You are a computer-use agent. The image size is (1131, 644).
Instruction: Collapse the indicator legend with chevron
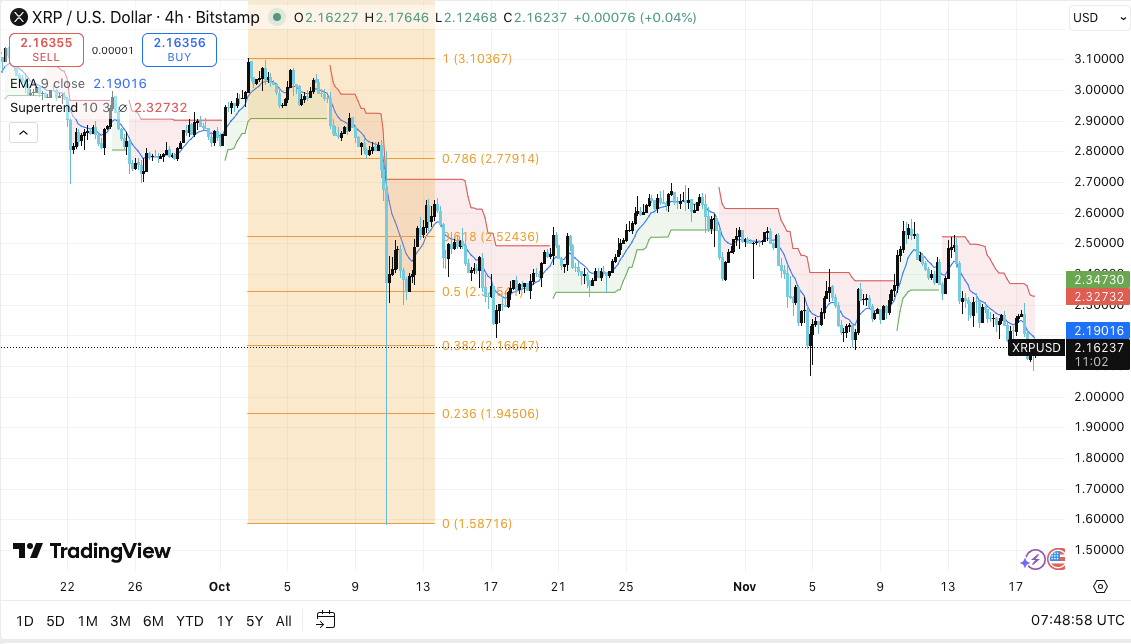[x=23, y=132]
